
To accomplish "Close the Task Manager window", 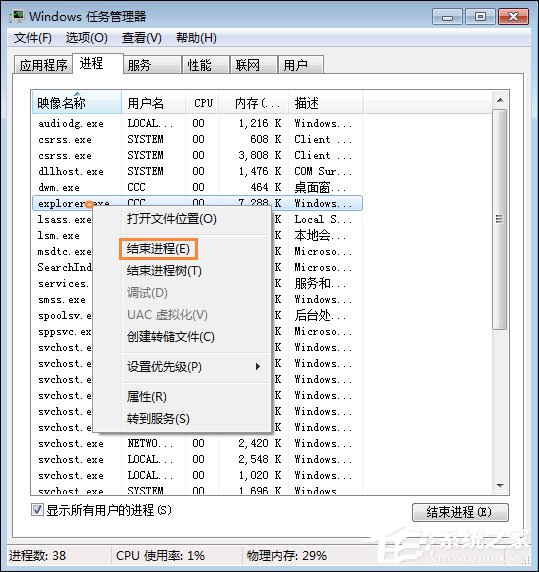I will [513, 17].
